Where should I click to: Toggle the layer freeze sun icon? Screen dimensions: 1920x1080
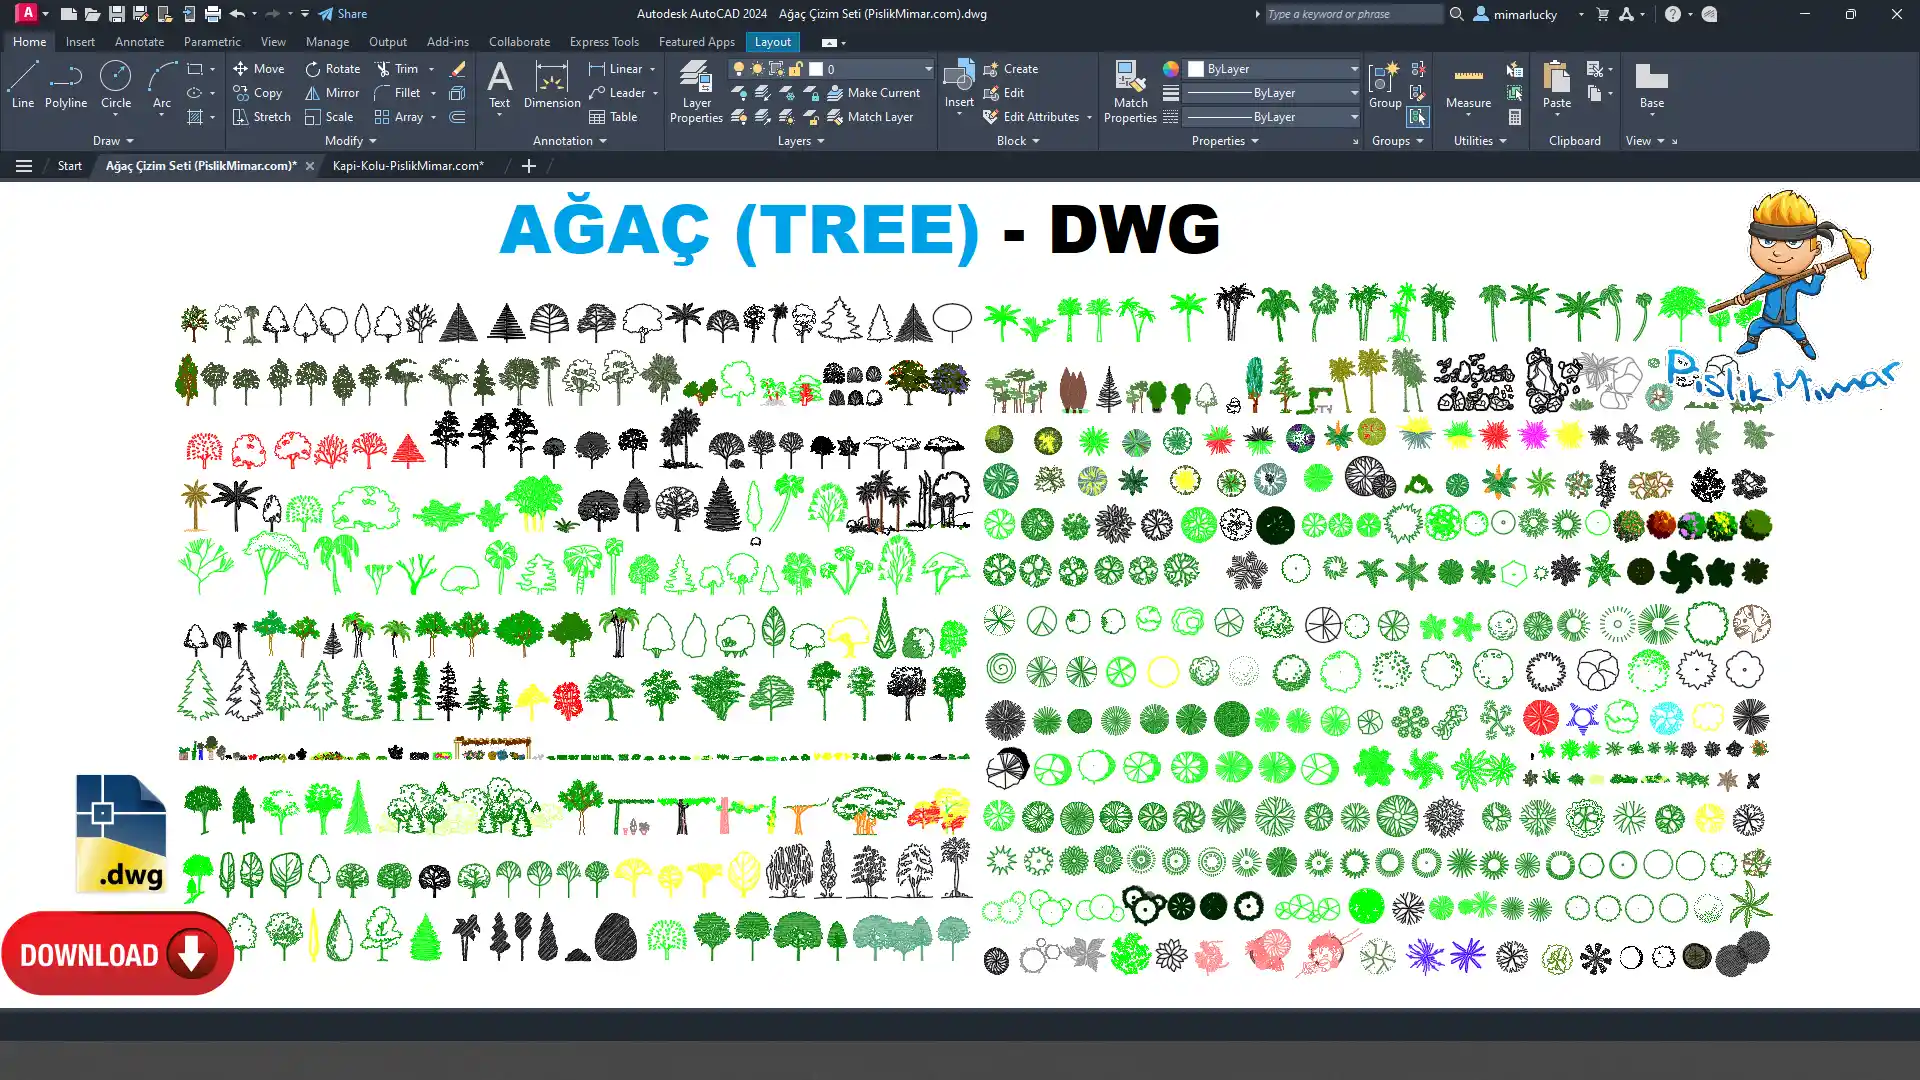point(757,69)
